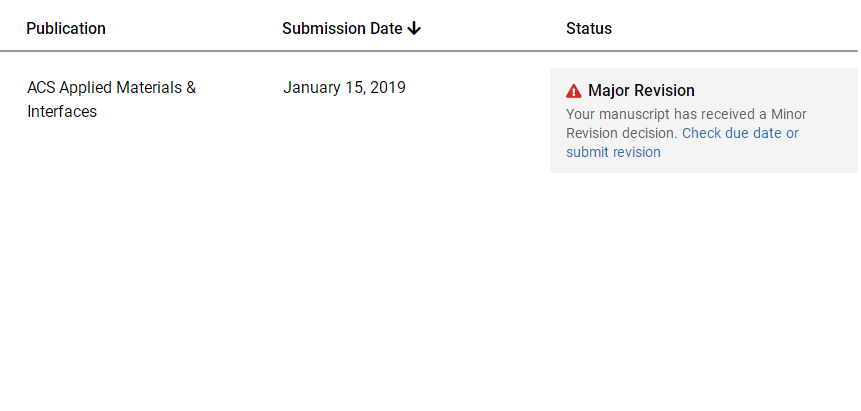Click the word "Date" in column header
861x411 pixels.
tap(386, 28)
